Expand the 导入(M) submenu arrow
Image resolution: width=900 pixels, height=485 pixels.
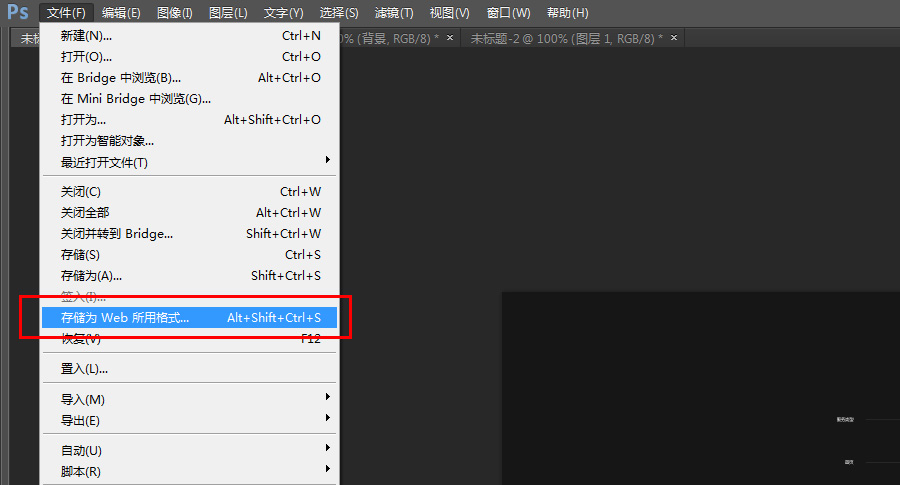click(x=327, y=399)
